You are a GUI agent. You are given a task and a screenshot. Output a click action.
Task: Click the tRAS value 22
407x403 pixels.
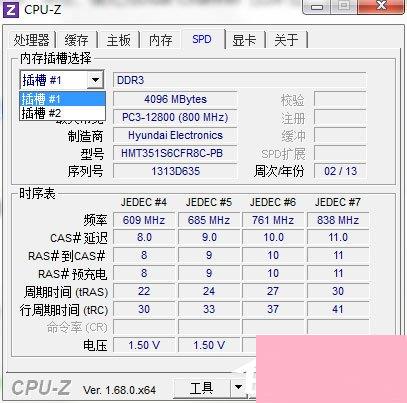point(144,291)
